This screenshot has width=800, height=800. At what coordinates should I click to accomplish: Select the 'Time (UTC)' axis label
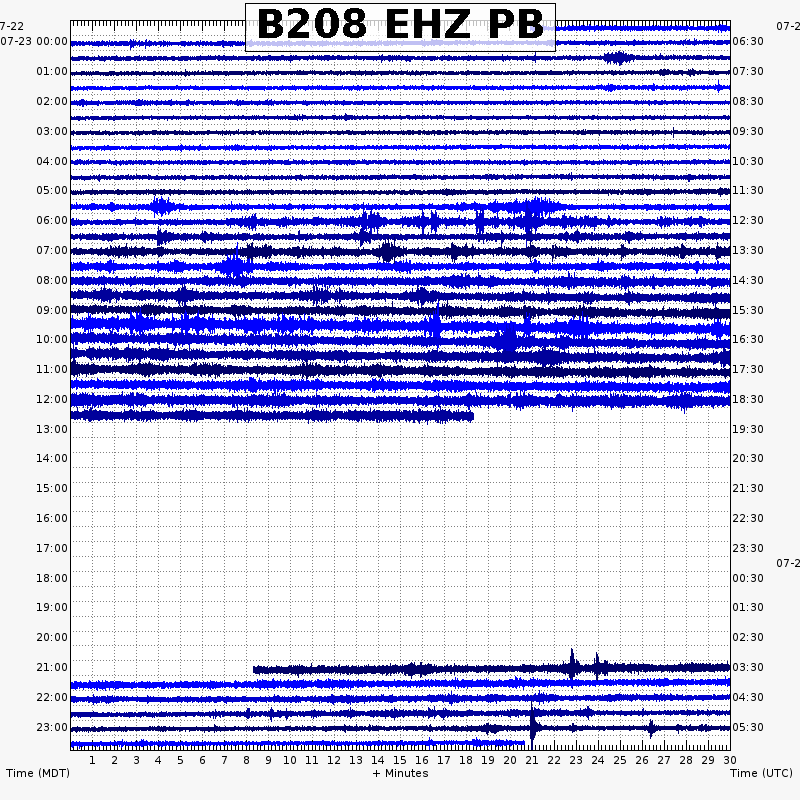pos(761,773)
